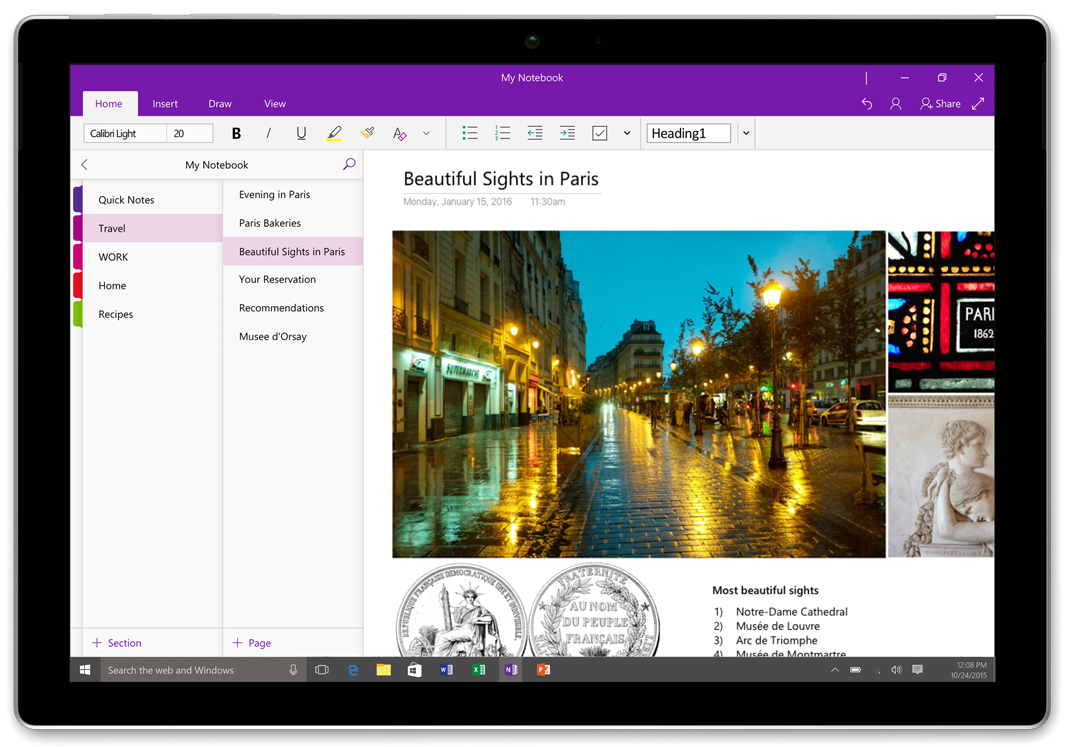Increase the paragraph indent
Screen dimensions: 1077x747
click(x=567, y=133)
